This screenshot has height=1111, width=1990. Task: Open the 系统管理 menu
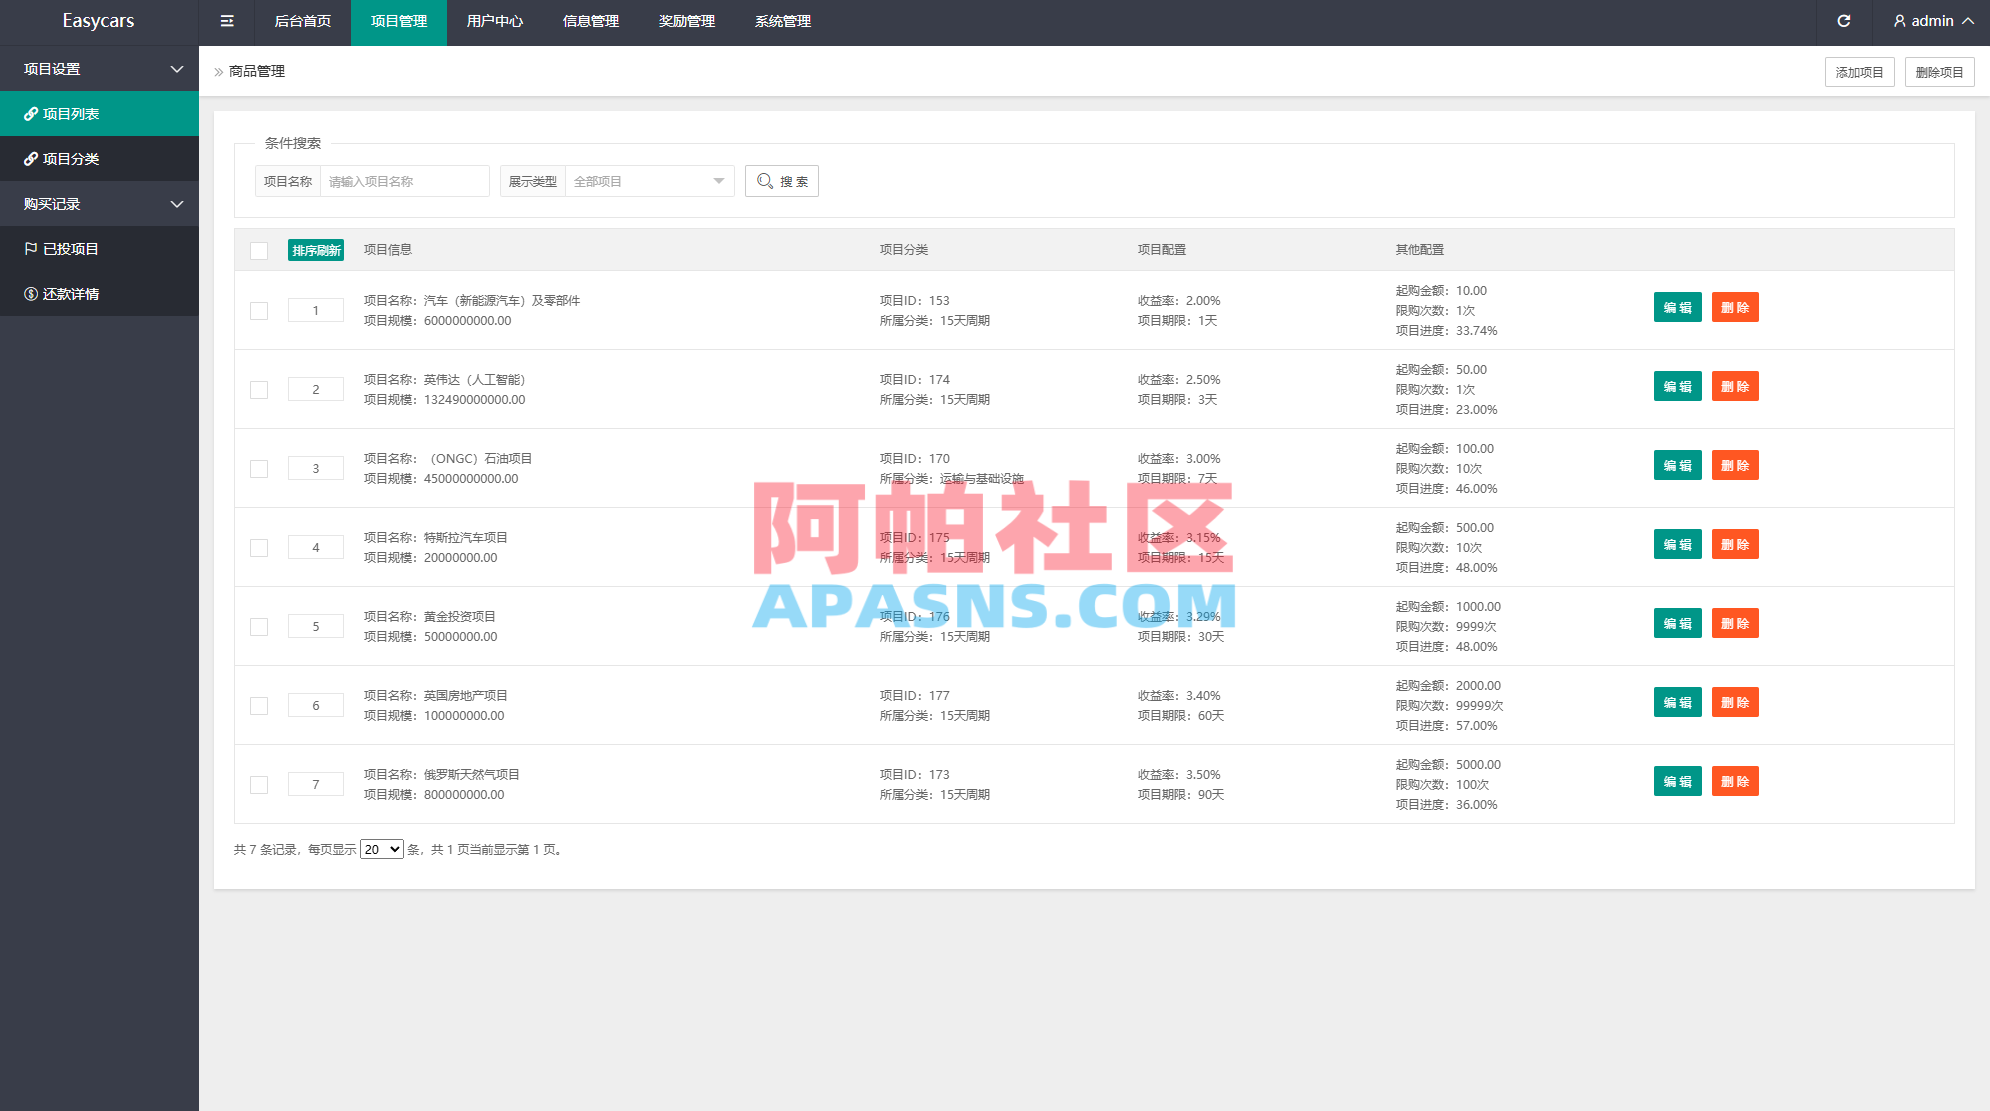tap(783, 21)
